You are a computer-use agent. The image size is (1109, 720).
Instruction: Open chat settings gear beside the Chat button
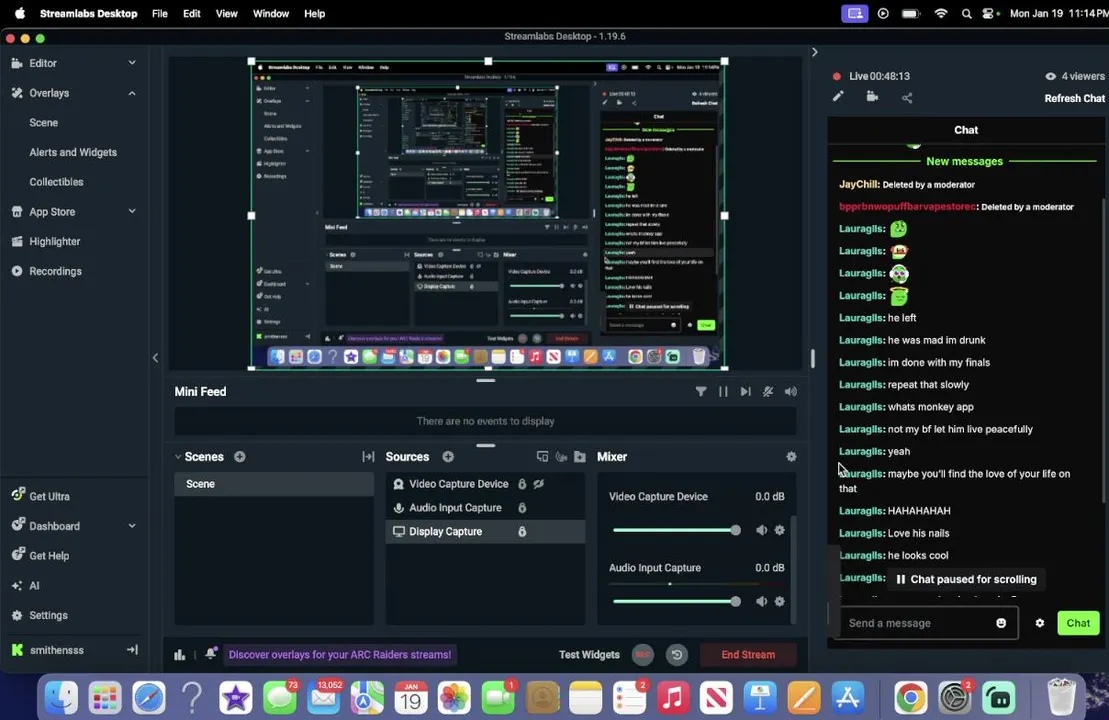(1040, 622)
